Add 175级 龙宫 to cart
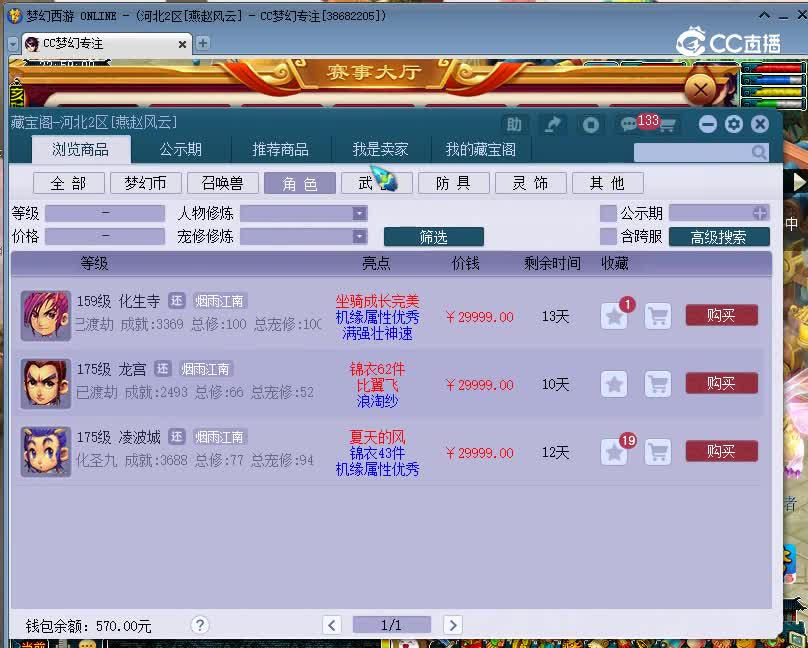Screen dimensions: 808x648 [x=658, y=384]
